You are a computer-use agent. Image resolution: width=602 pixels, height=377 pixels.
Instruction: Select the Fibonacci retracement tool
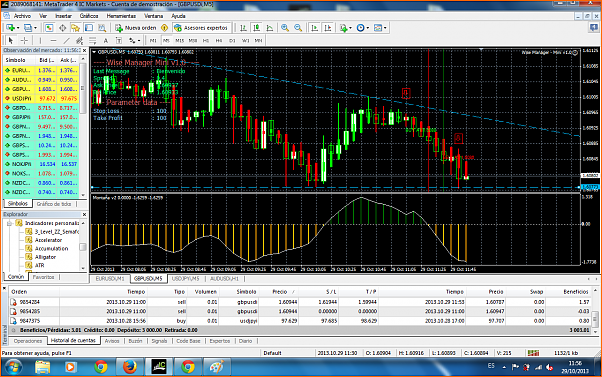click(93, 40)
